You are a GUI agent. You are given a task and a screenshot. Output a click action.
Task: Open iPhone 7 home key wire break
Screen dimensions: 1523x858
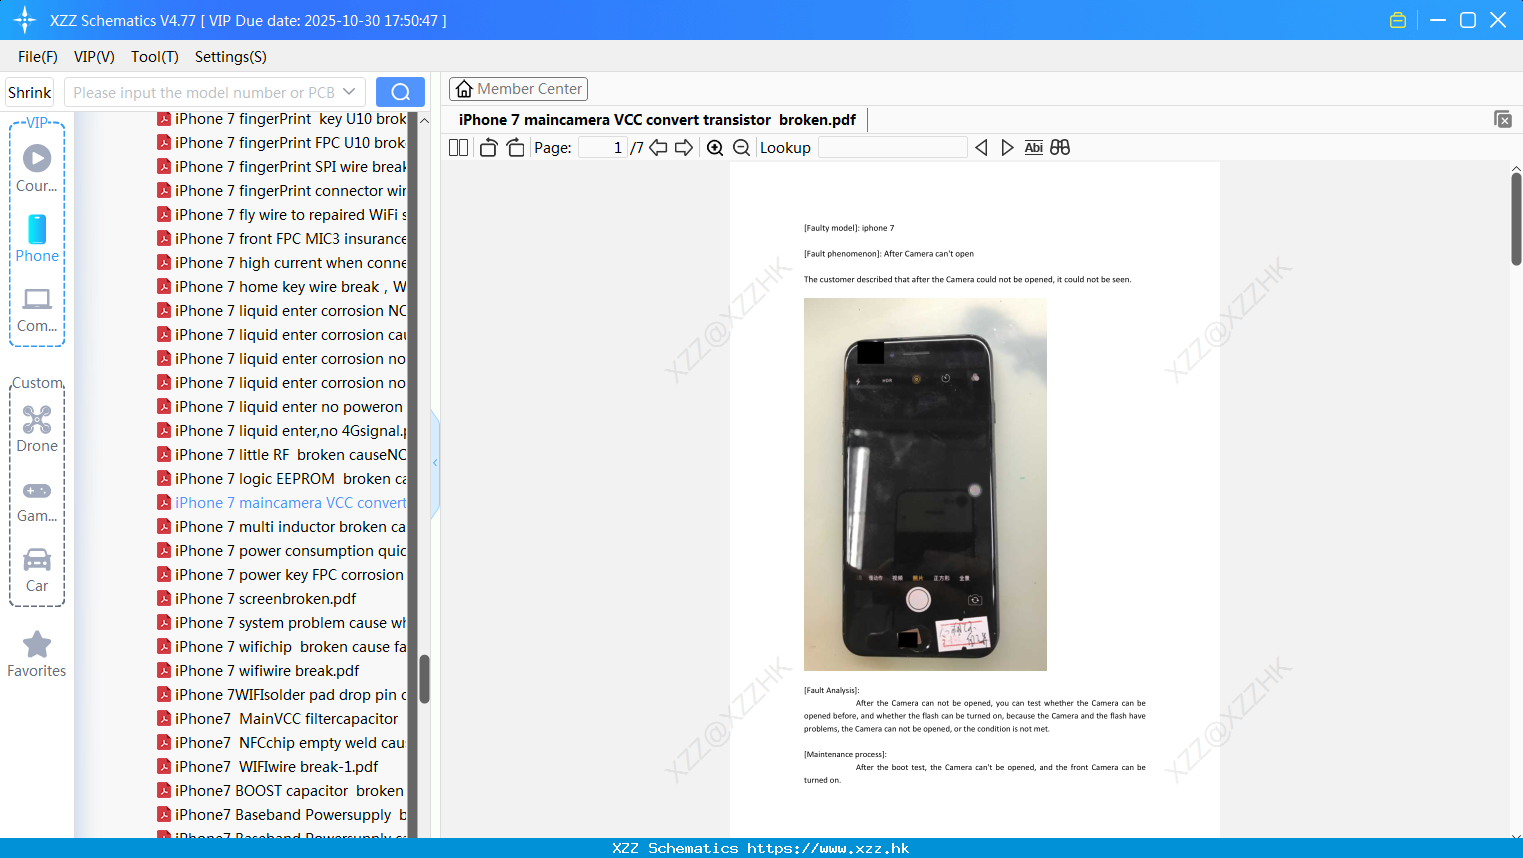[282, 287]
